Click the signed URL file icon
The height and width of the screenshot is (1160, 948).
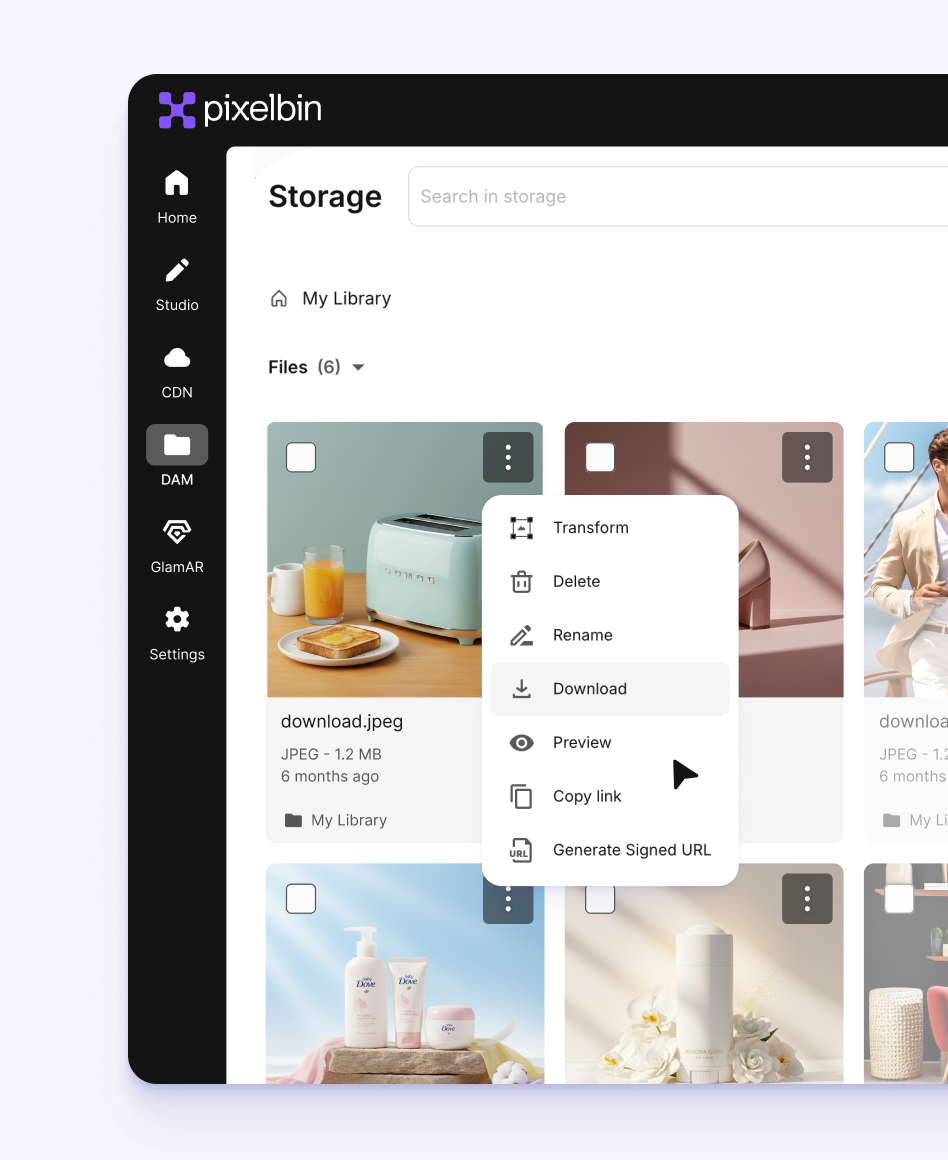tap(520, 850)
